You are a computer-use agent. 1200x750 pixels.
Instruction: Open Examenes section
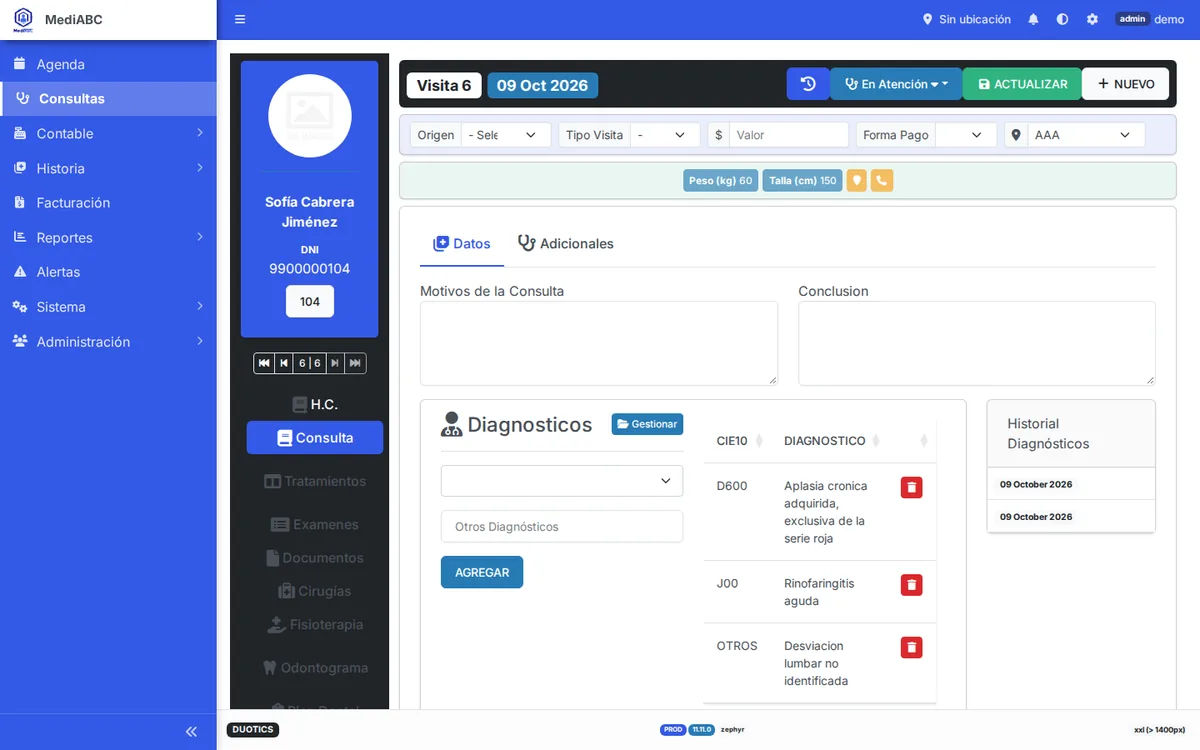[x=315, y=524]
